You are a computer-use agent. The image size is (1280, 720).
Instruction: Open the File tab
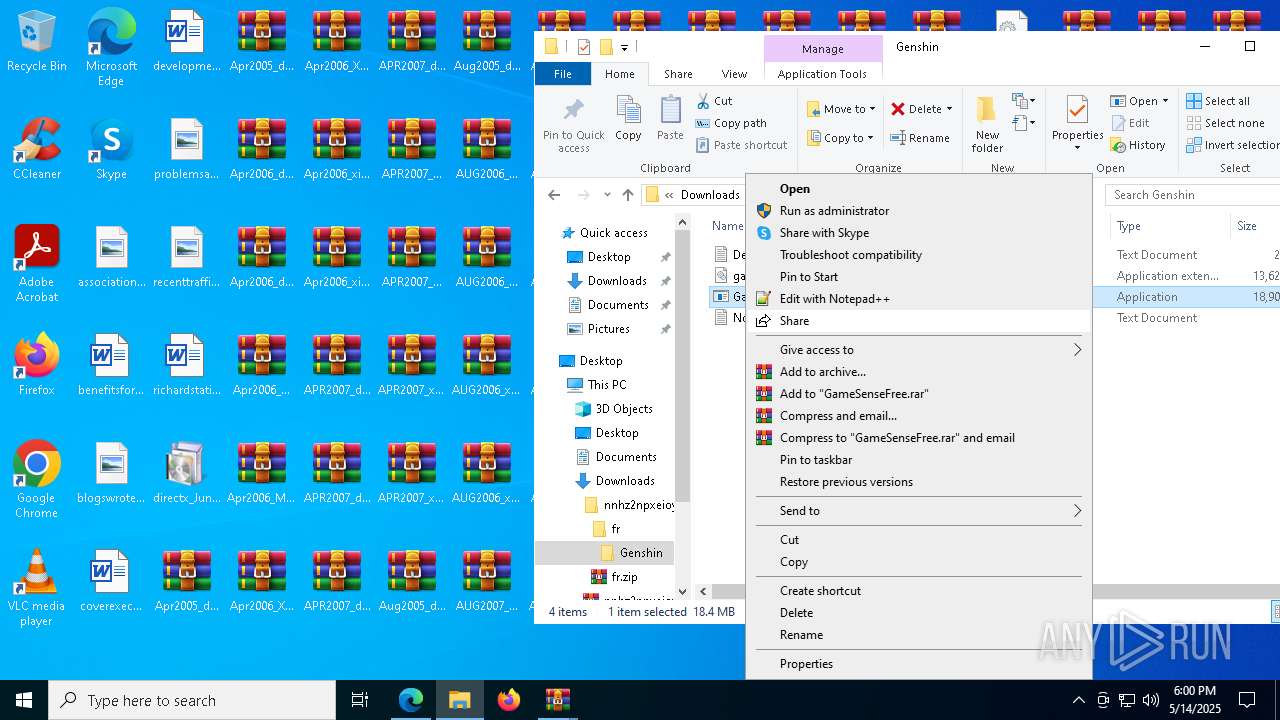pos(563,74)
